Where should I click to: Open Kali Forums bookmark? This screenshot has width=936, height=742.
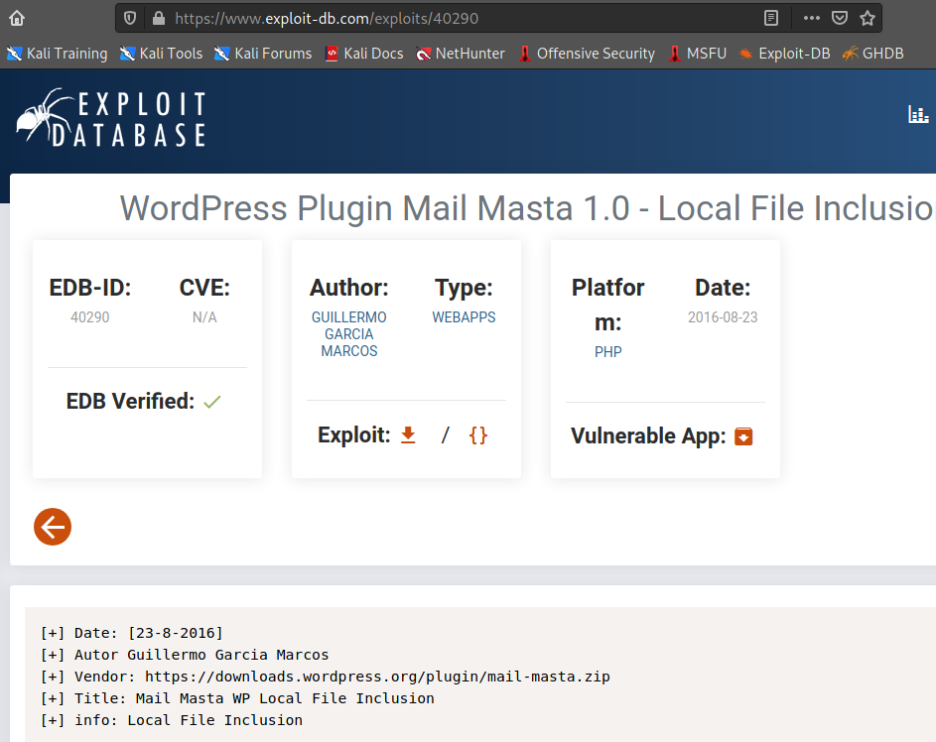[x=263, y=54]
